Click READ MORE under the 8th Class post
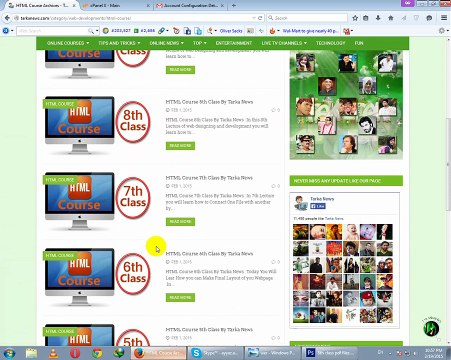This screenshot has height=360, width=451. point(180,146)
